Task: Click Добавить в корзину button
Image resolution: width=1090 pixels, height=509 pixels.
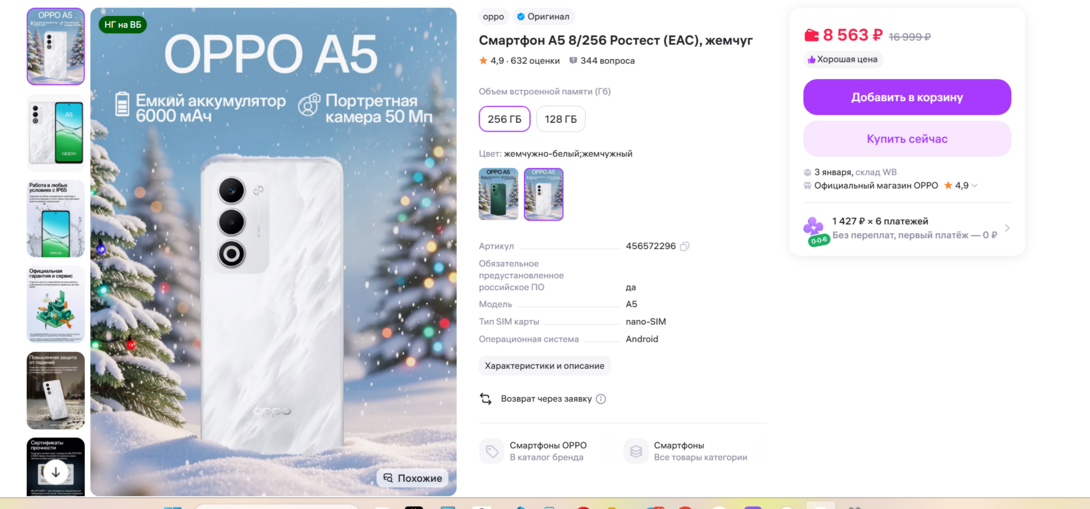Action: point(907,97)
